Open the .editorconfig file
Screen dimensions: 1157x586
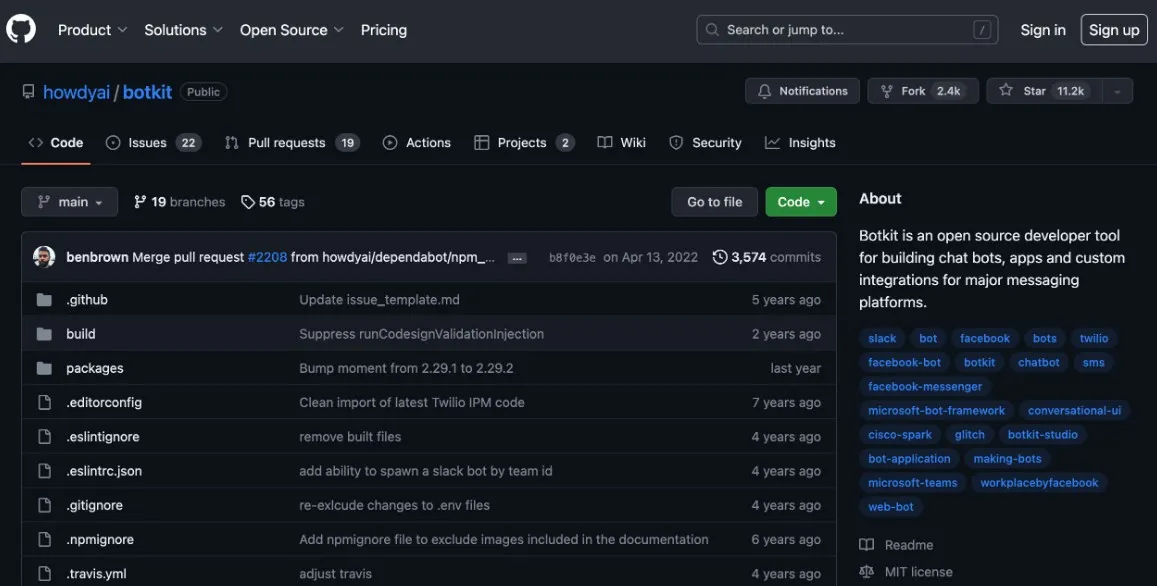104,402
